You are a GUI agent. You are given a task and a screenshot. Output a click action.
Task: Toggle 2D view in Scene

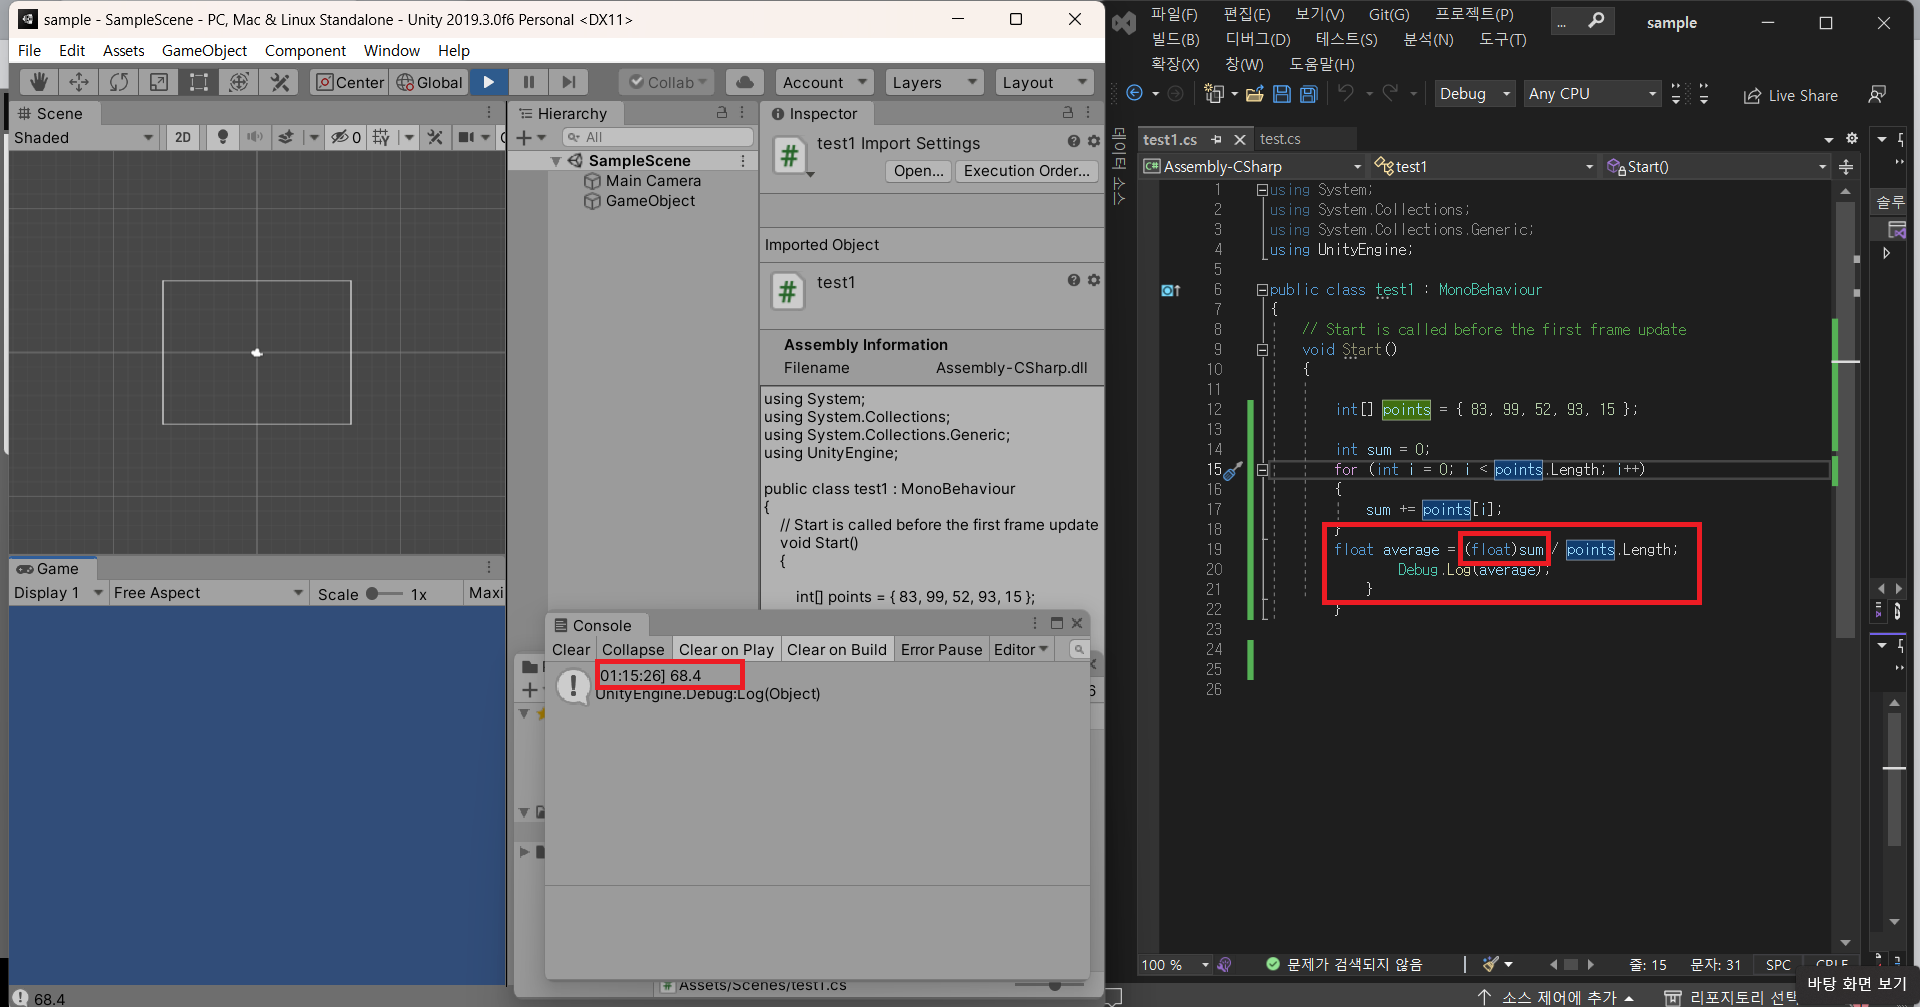[x=183, y=137]
